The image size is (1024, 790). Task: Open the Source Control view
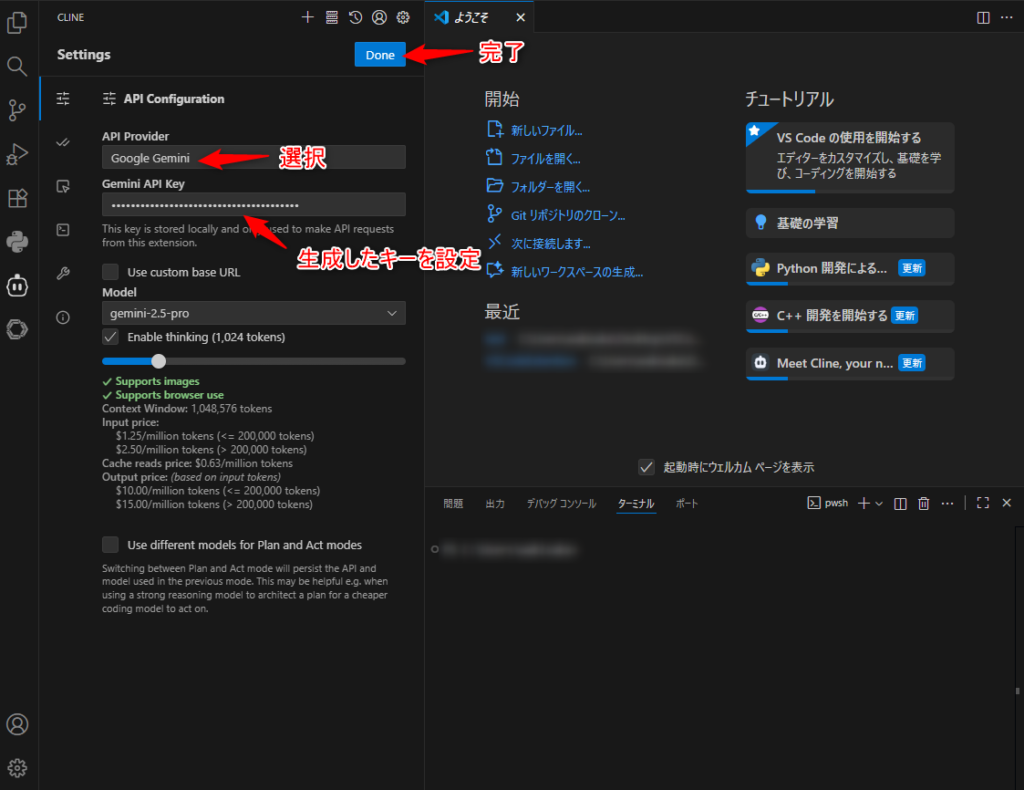pos(17,109)
